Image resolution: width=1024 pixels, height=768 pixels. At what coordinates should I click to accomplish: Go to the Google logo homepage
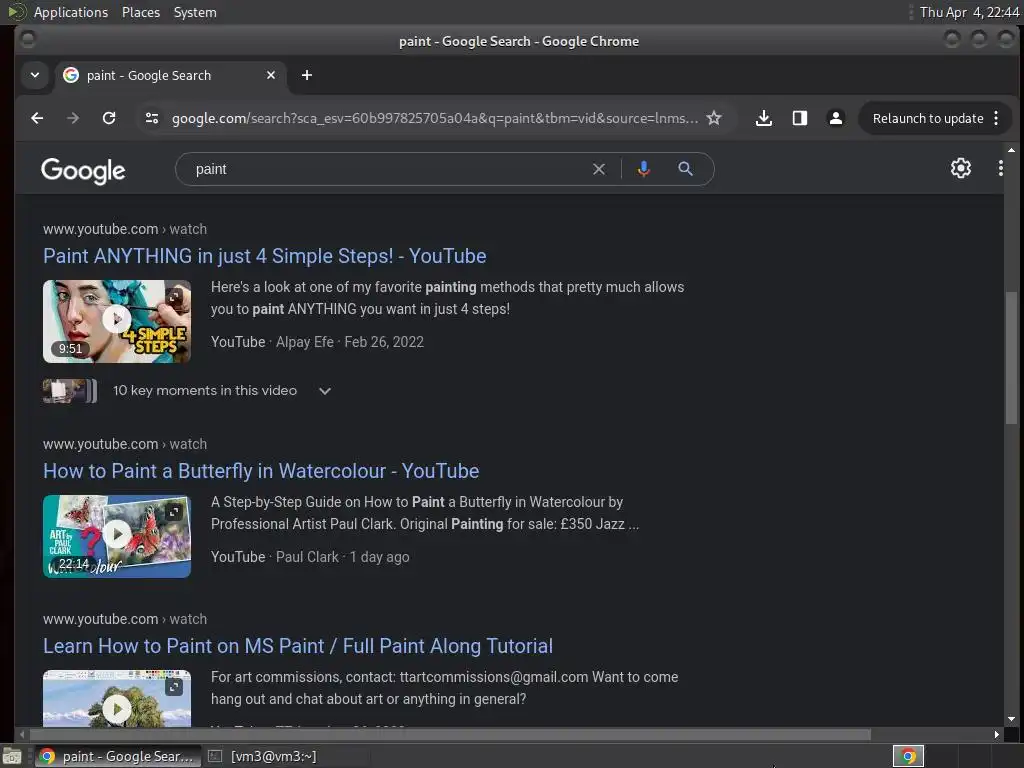click(x=83, y=170)
